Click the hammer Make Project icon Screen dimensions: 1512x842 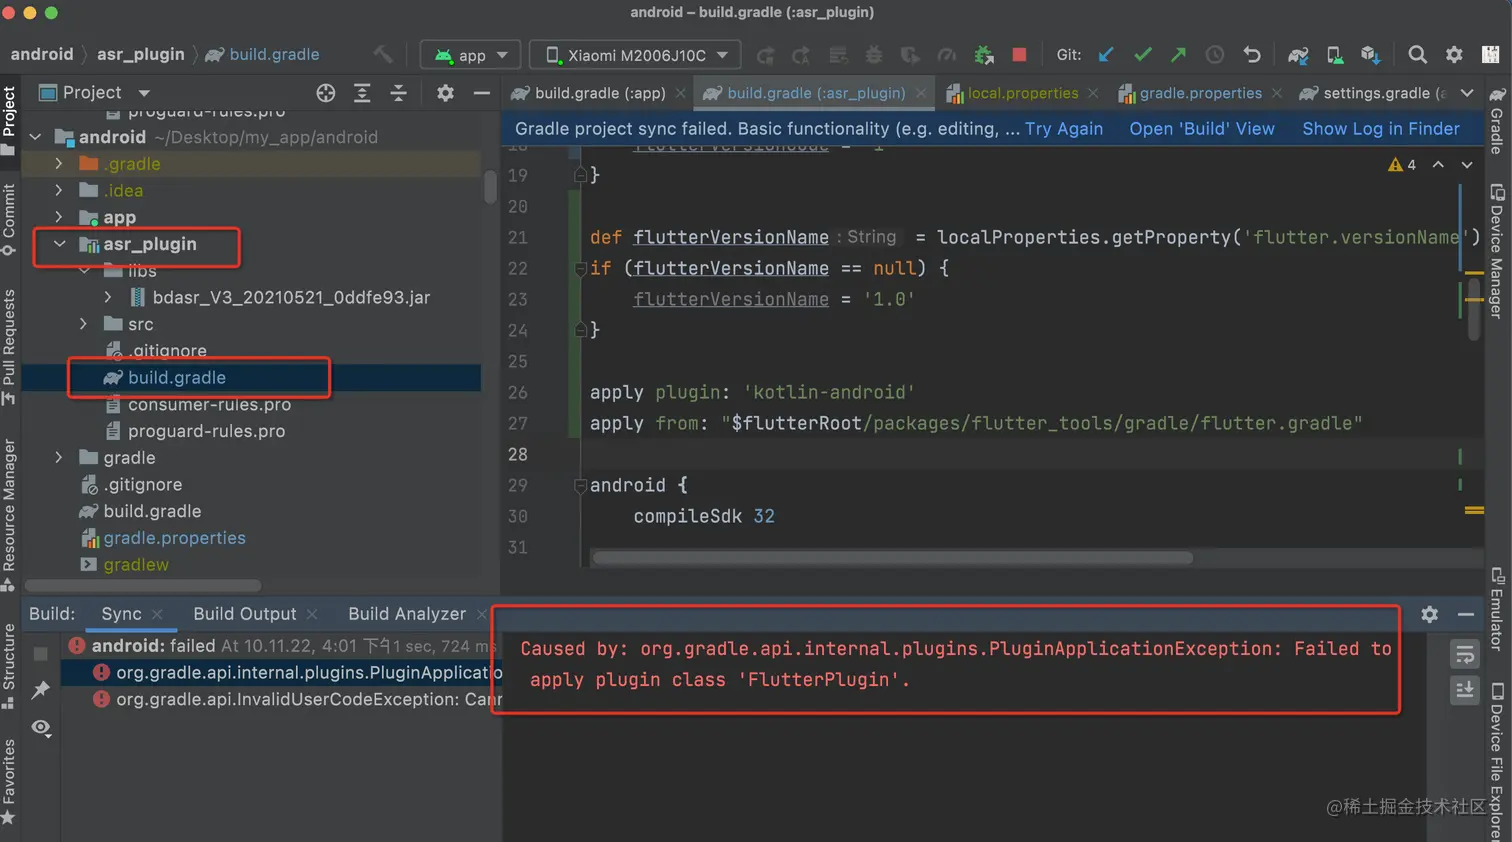(x=383, y=55)
